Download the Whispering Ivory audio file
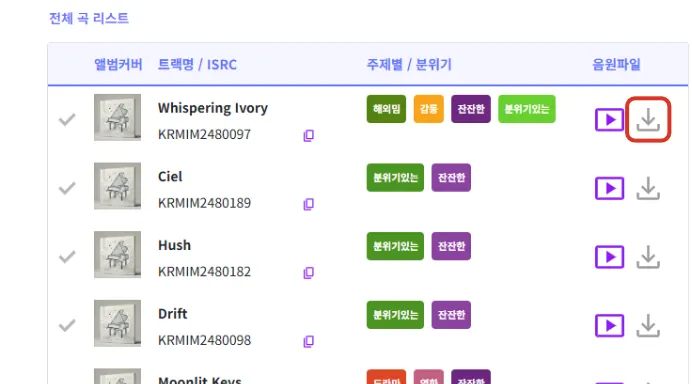 pyautogui.click(x=648, y=120)
